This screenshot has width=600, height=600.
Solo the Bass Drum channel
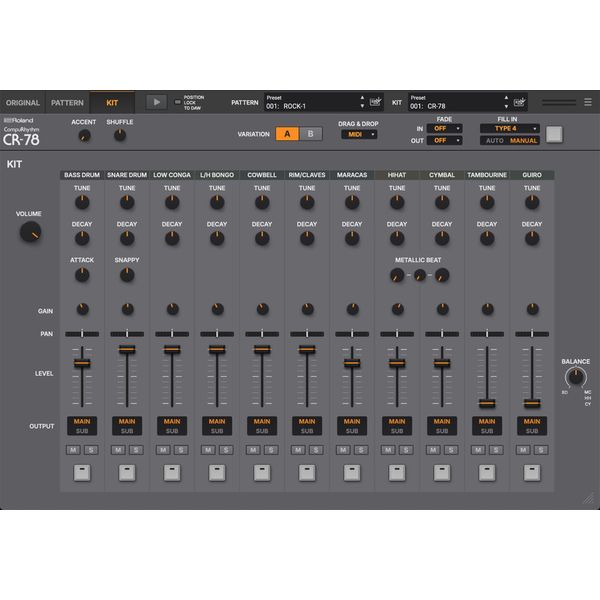91,450
